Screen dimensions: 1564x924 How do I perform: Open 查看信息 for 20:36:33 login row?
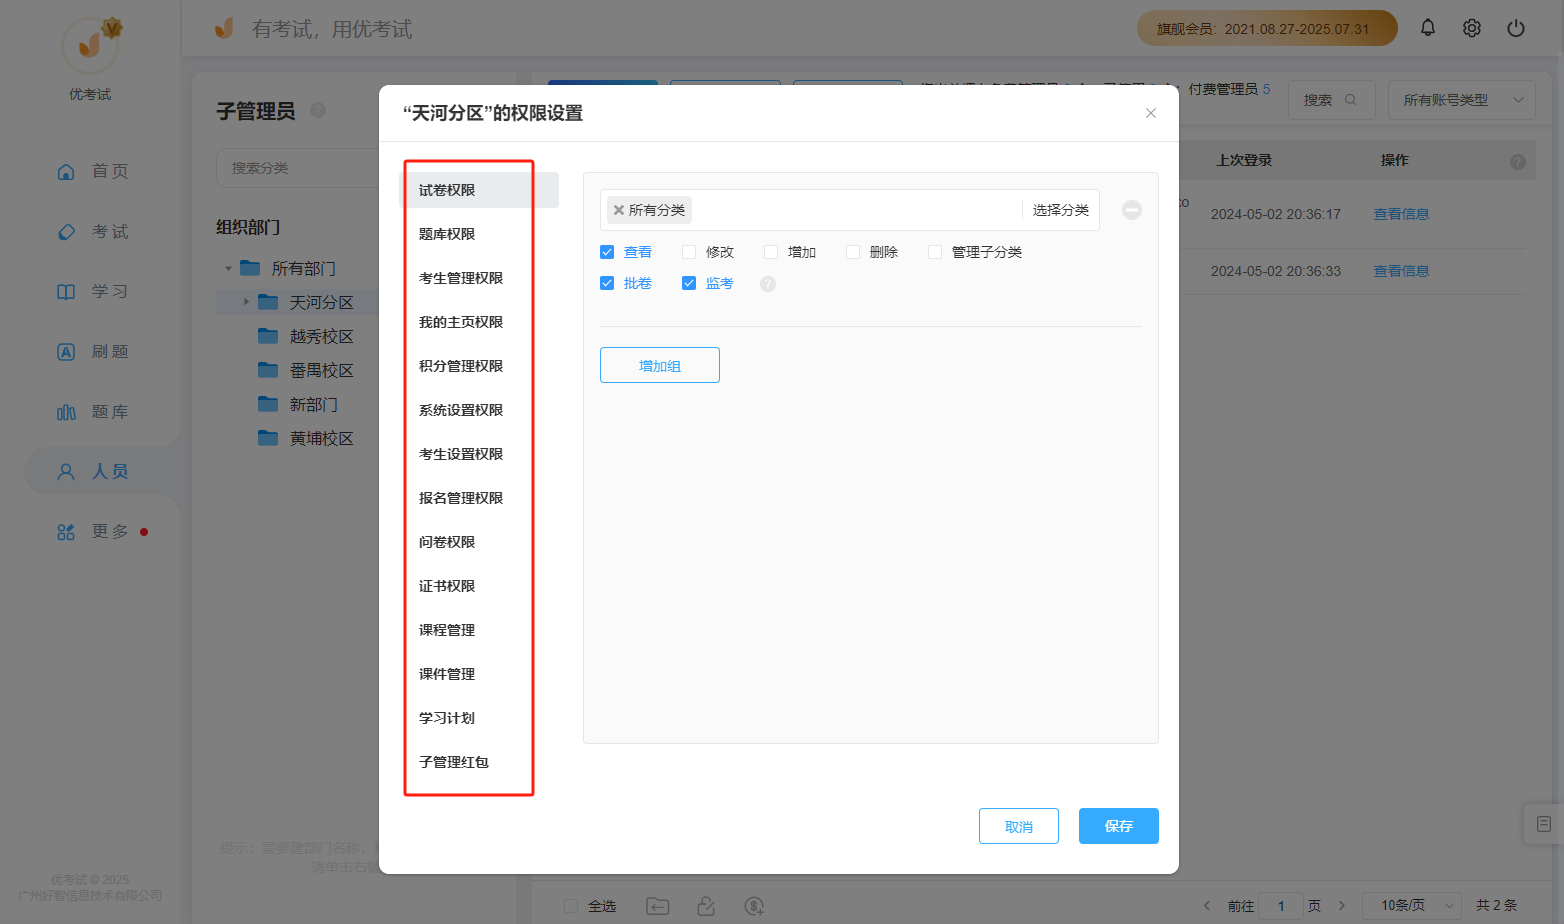tap(1401, 271)
